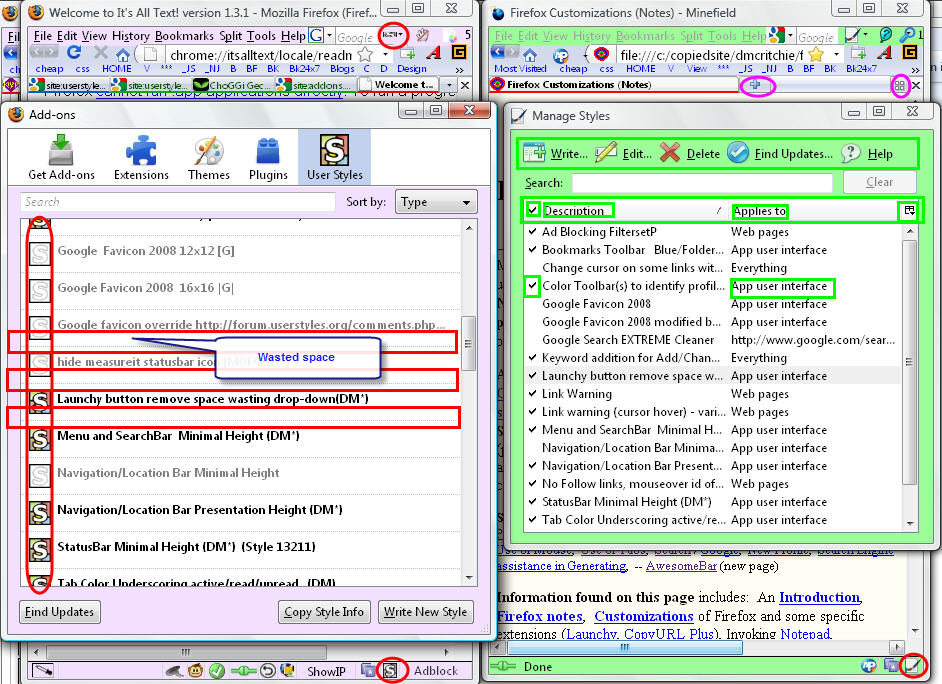
Task: Open Sort by Type dropdown
Action: click(x=436, y=202)
